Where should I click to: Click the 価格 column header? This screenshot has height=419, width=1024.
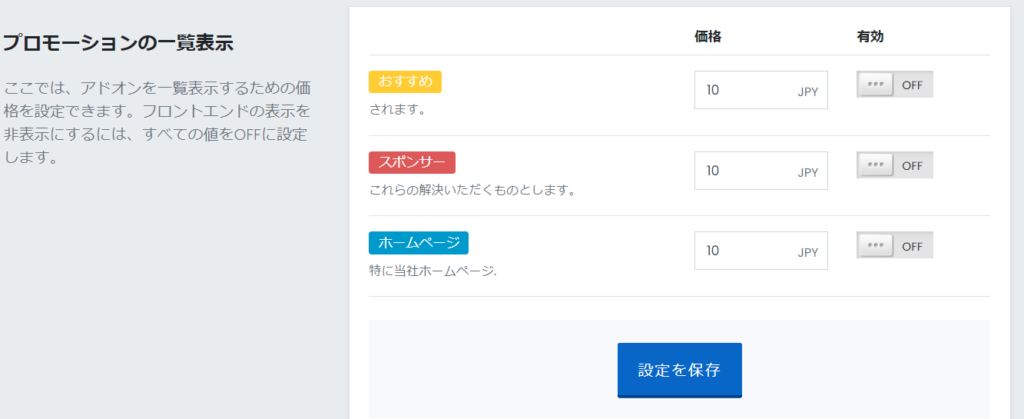point(707,37)
